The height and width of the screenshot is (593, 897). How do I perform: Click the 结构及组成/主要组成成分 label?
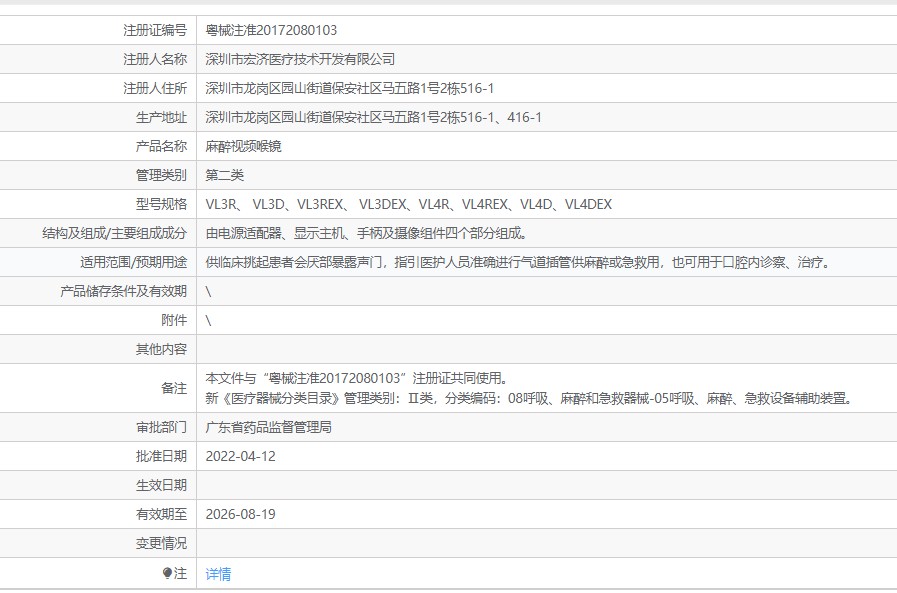pos(114,233)
